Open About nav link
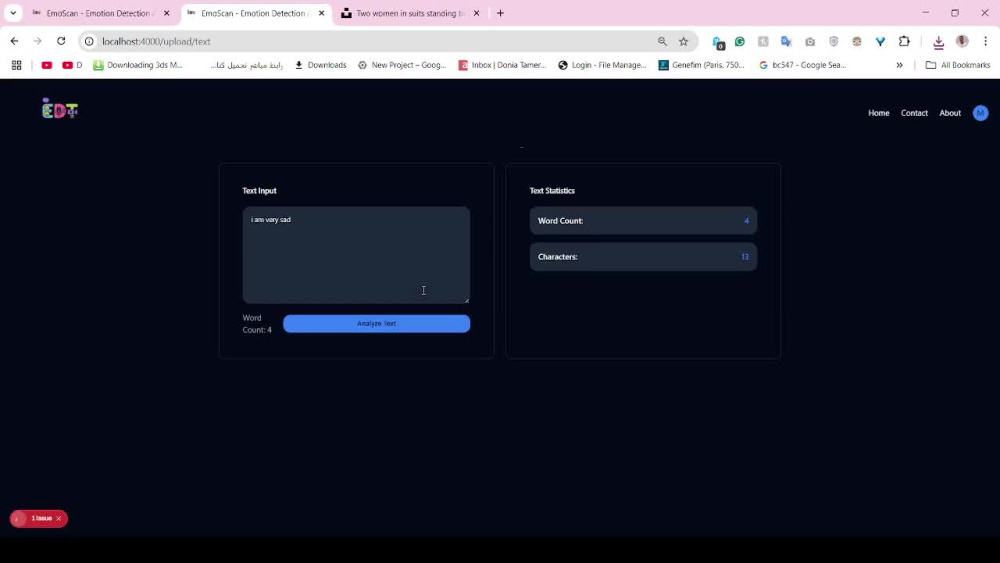This screenshot has width=1000, height=563. [950, 113]
